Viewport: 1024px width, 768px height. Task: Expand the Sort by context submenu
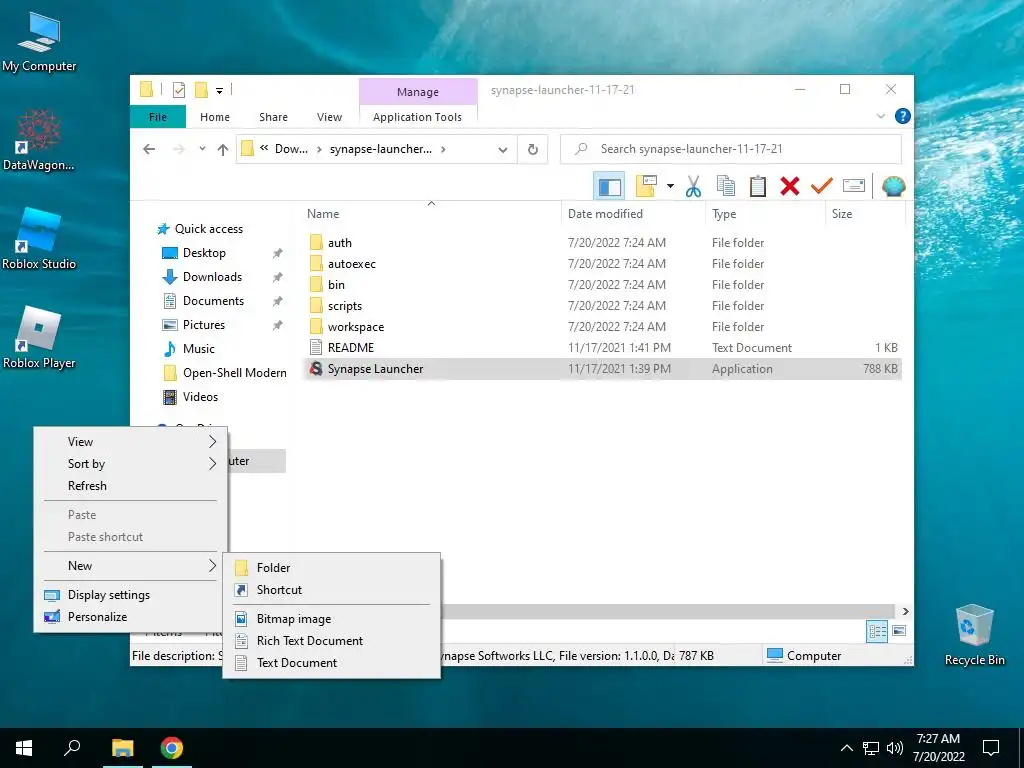131,464
